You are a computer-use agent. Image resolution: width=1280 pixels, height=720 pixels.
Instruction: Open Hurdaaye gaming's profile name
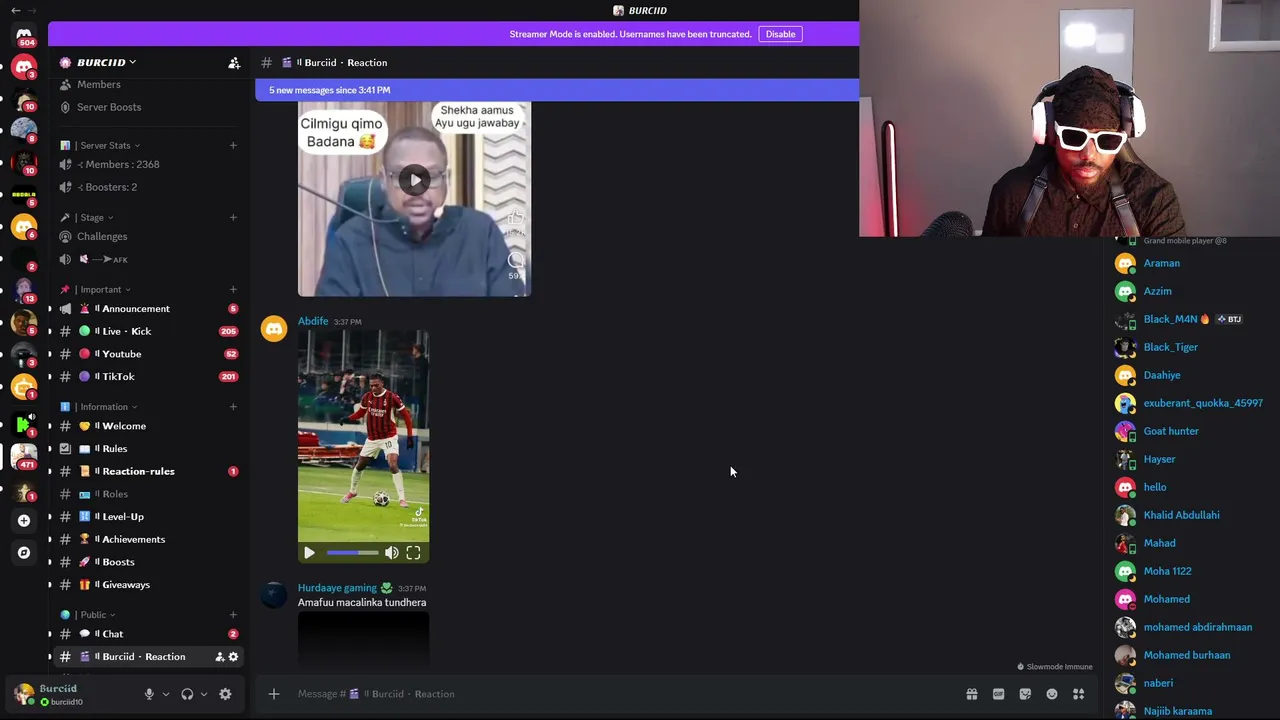337,588
